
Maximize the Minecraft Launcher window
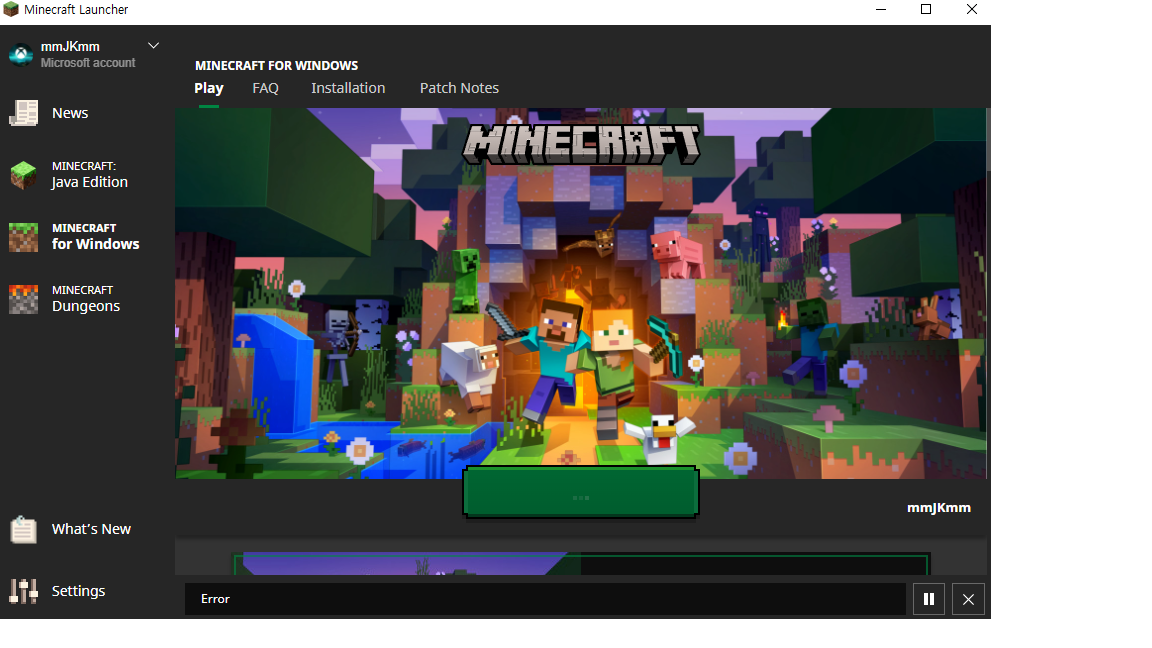(x=926, y=10)
